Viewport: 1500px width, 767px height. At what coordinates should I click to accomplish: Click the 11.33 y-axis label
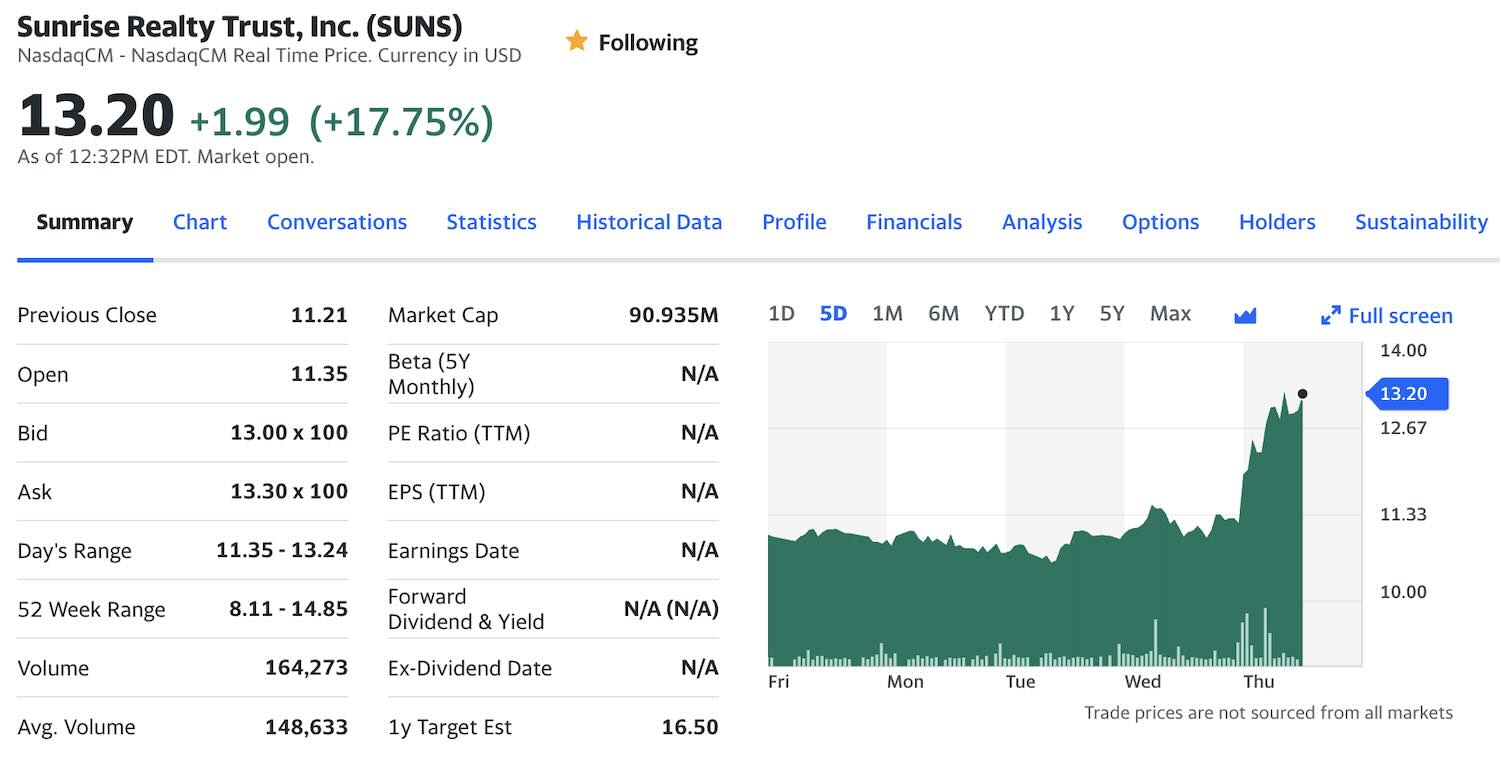point(1403,514)
